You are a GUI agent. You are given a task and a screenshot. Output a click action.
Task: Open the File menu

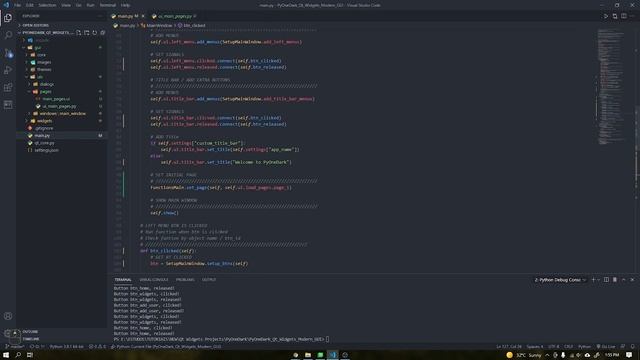coord(18,5)
